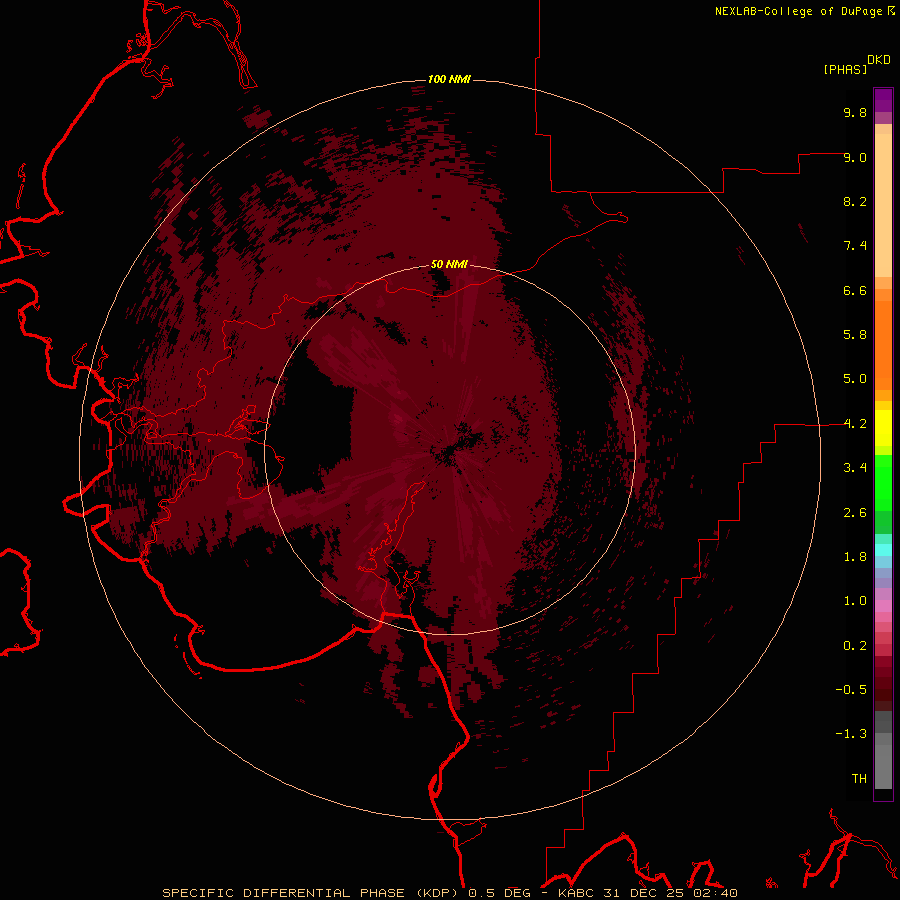
Task: Click the 50 NMI range ring label
Action: click(449, 264)
